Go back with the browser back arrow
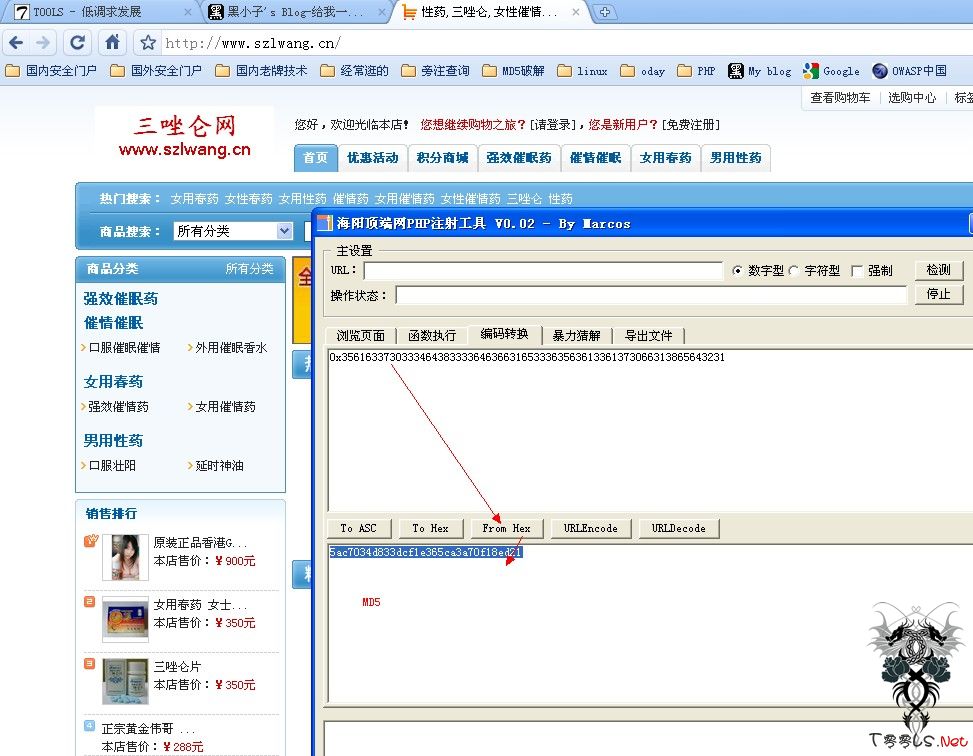 (x=16, y=43)
